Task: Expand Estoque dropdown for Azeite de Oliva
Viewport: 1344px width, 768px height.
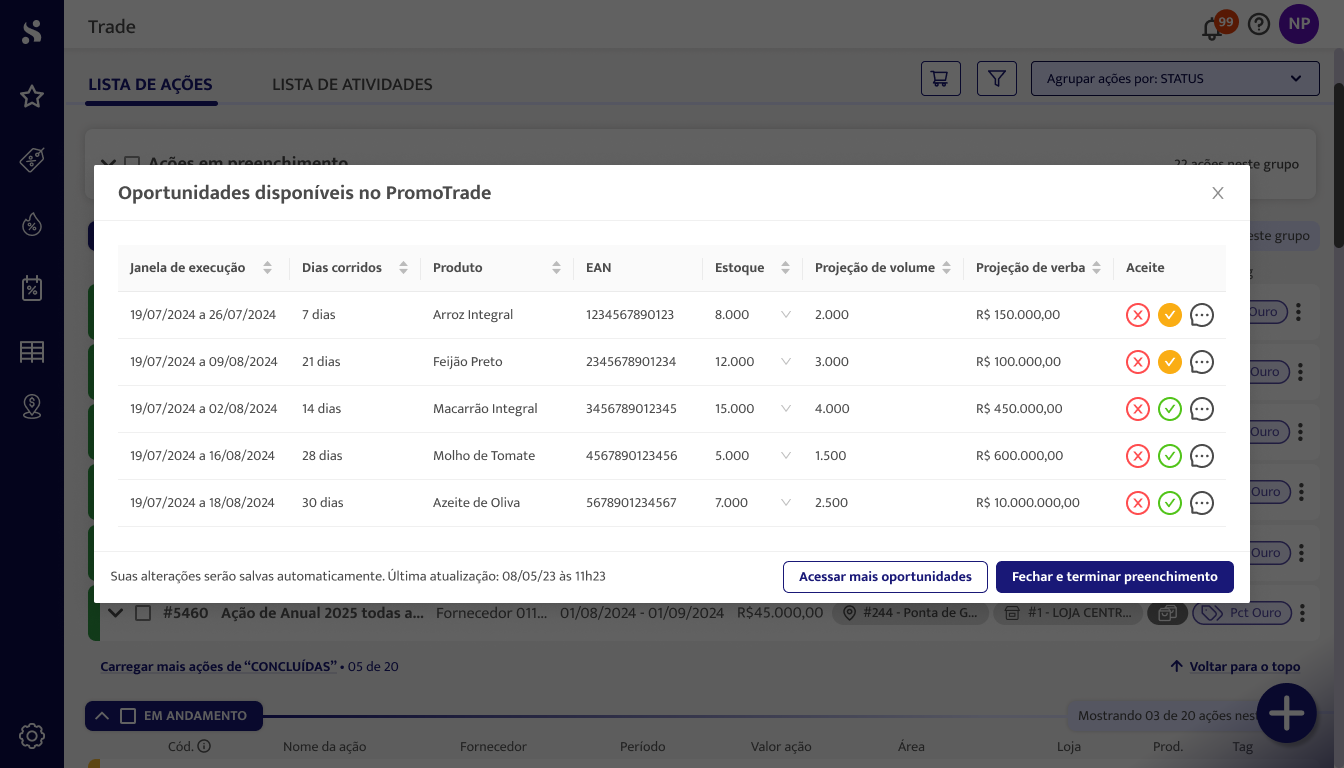Action: 786,503
